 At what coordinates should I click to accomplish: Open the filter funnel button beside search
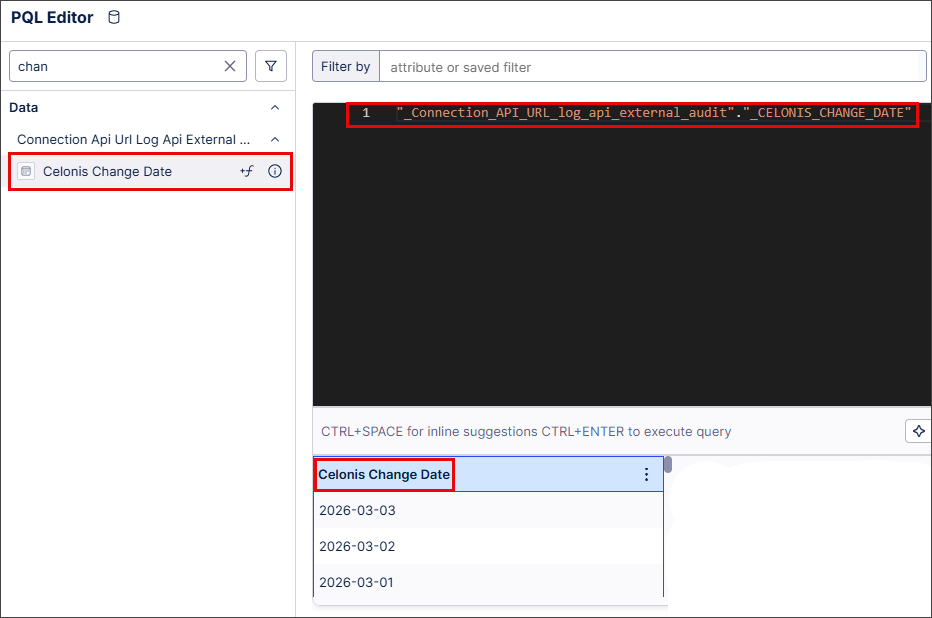271,66
